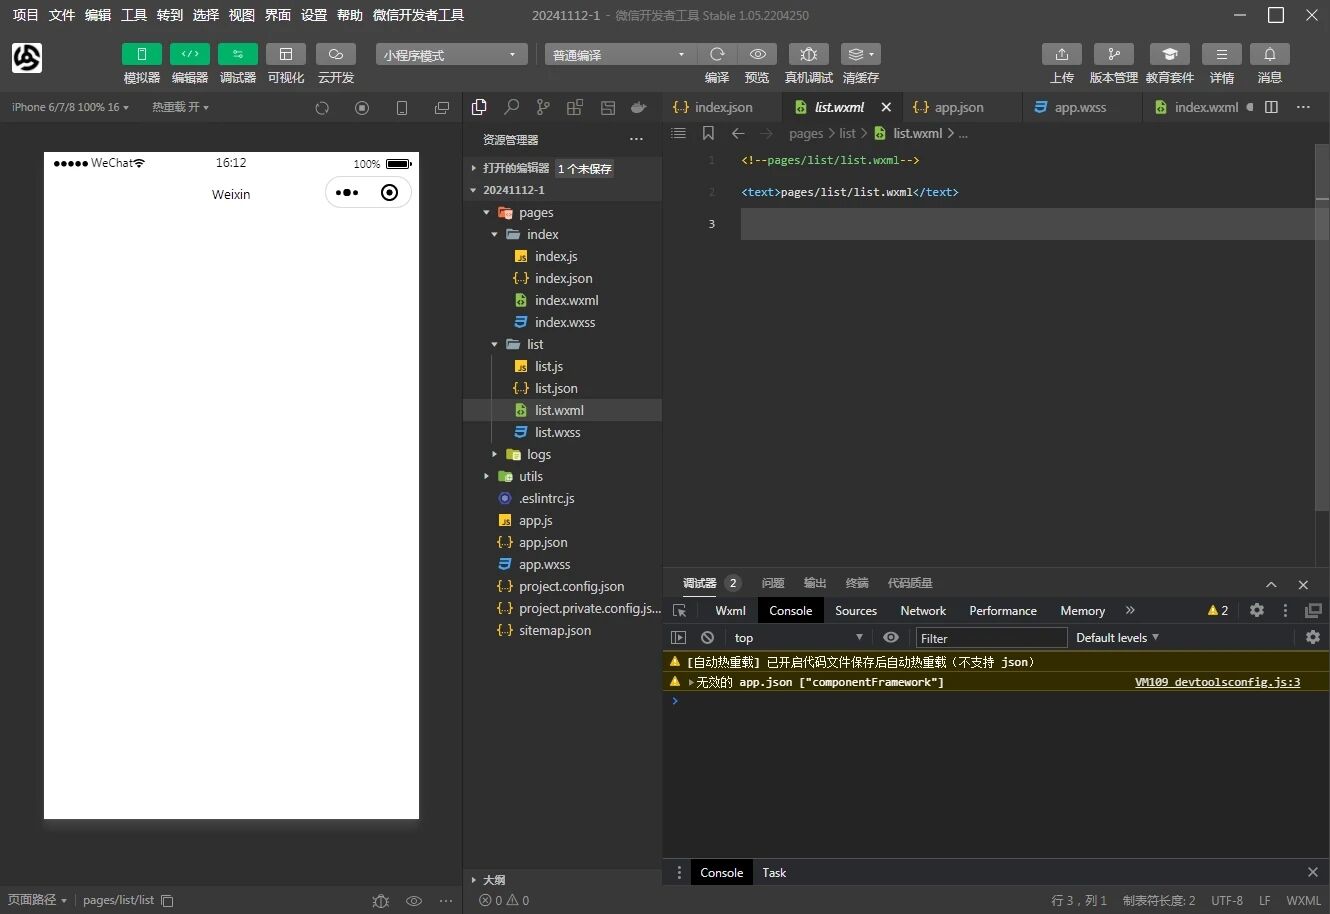Screen dimensions: 1330x914
Task: Open the Search icon in activity bar
Action: [511, 107]
